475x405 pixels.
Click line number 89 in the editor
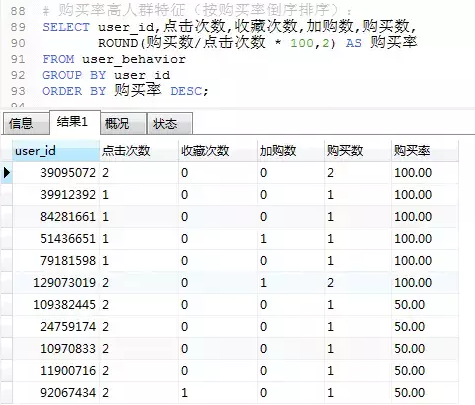18,27
